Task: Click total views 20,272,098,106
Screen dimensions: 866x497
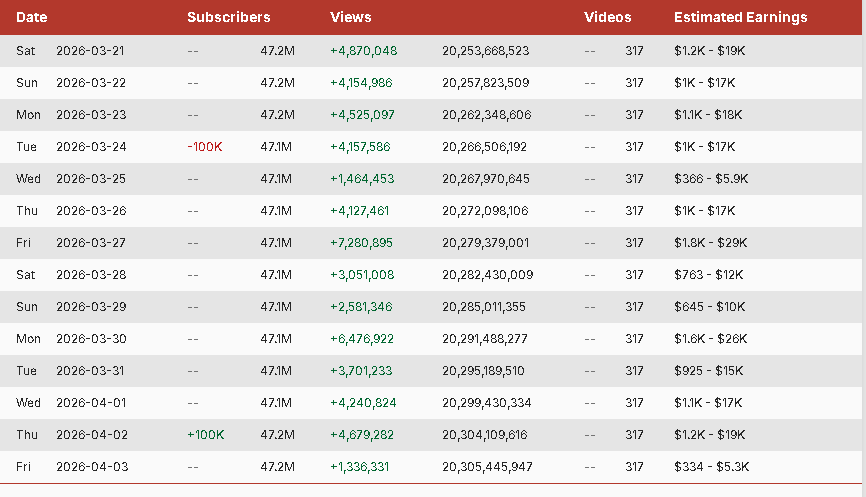Action: [485, 211]
